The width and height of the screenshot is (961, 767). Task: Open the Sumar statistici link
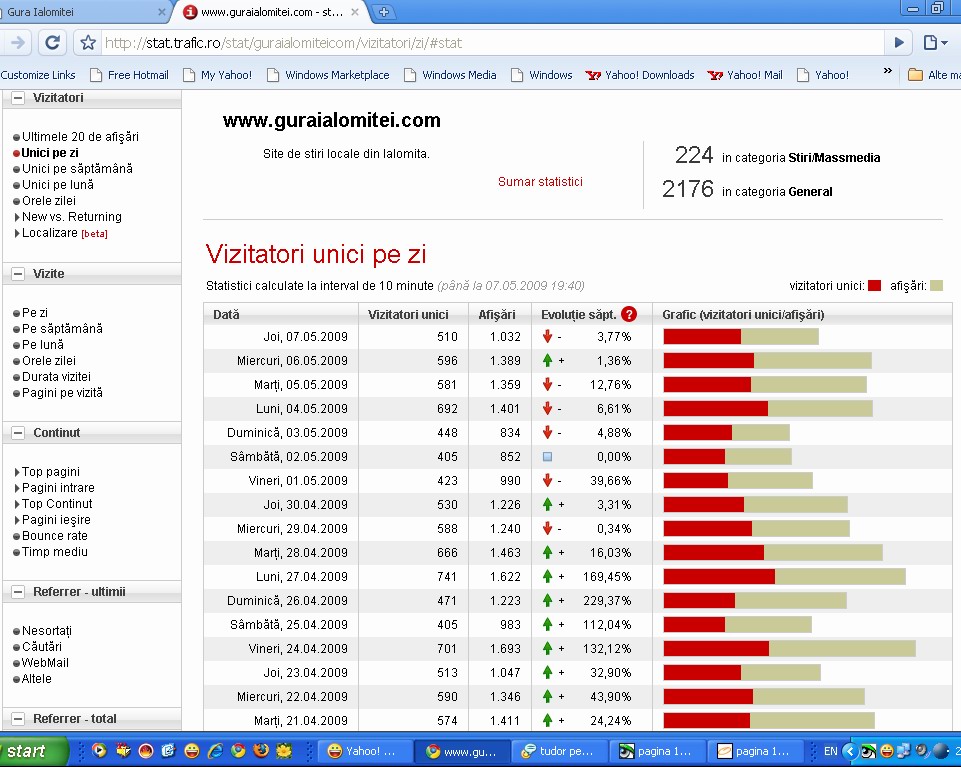coord(540,182)
